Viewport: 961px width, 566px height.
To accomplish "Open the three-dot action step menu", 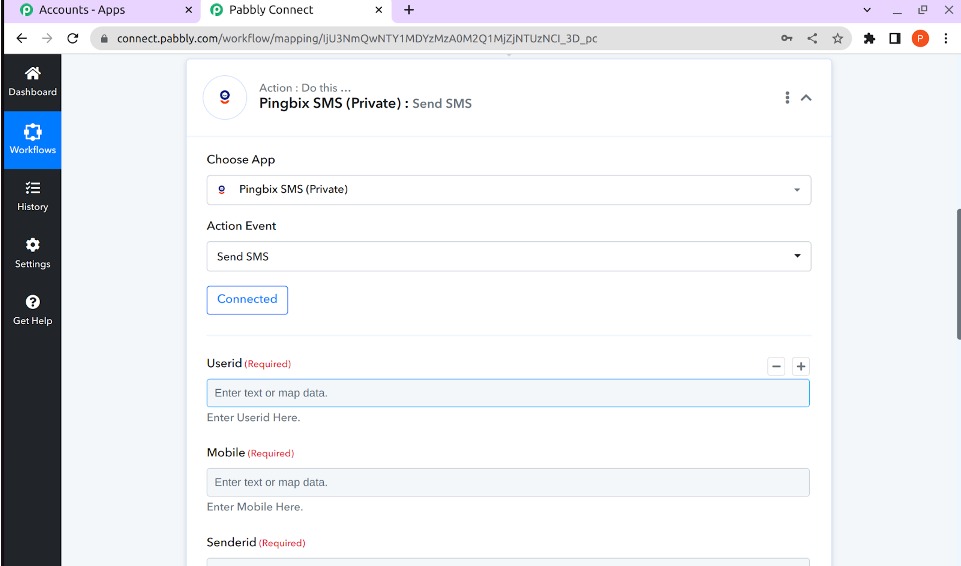I will tap(787, 98).
